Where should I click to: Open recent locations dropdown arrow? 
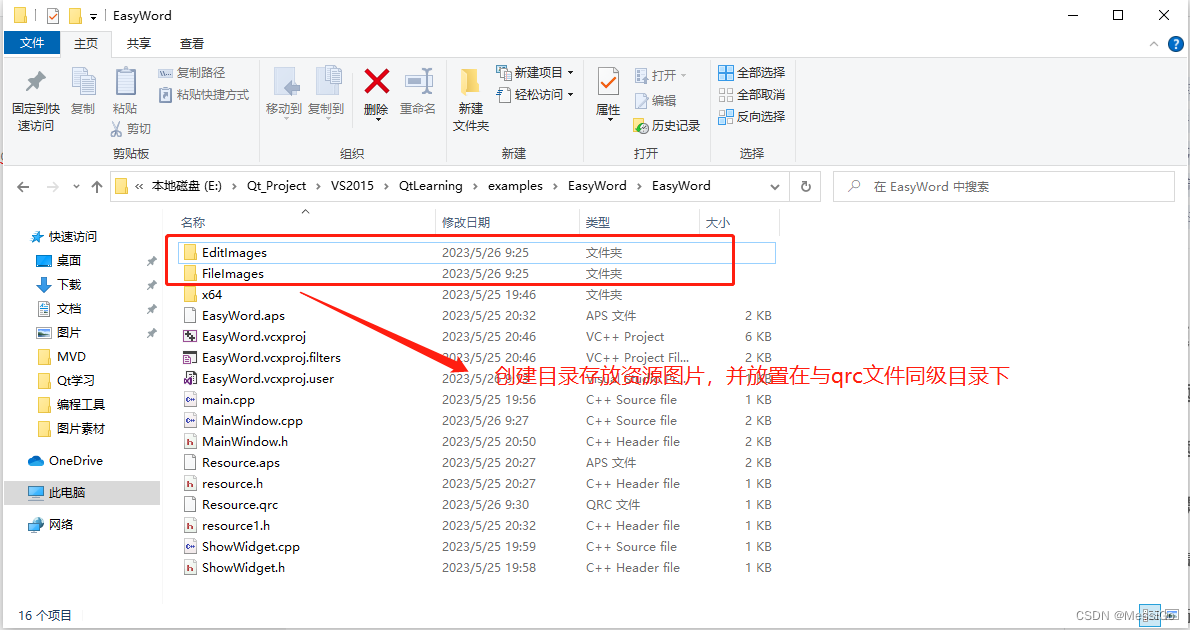coord(76,187)
